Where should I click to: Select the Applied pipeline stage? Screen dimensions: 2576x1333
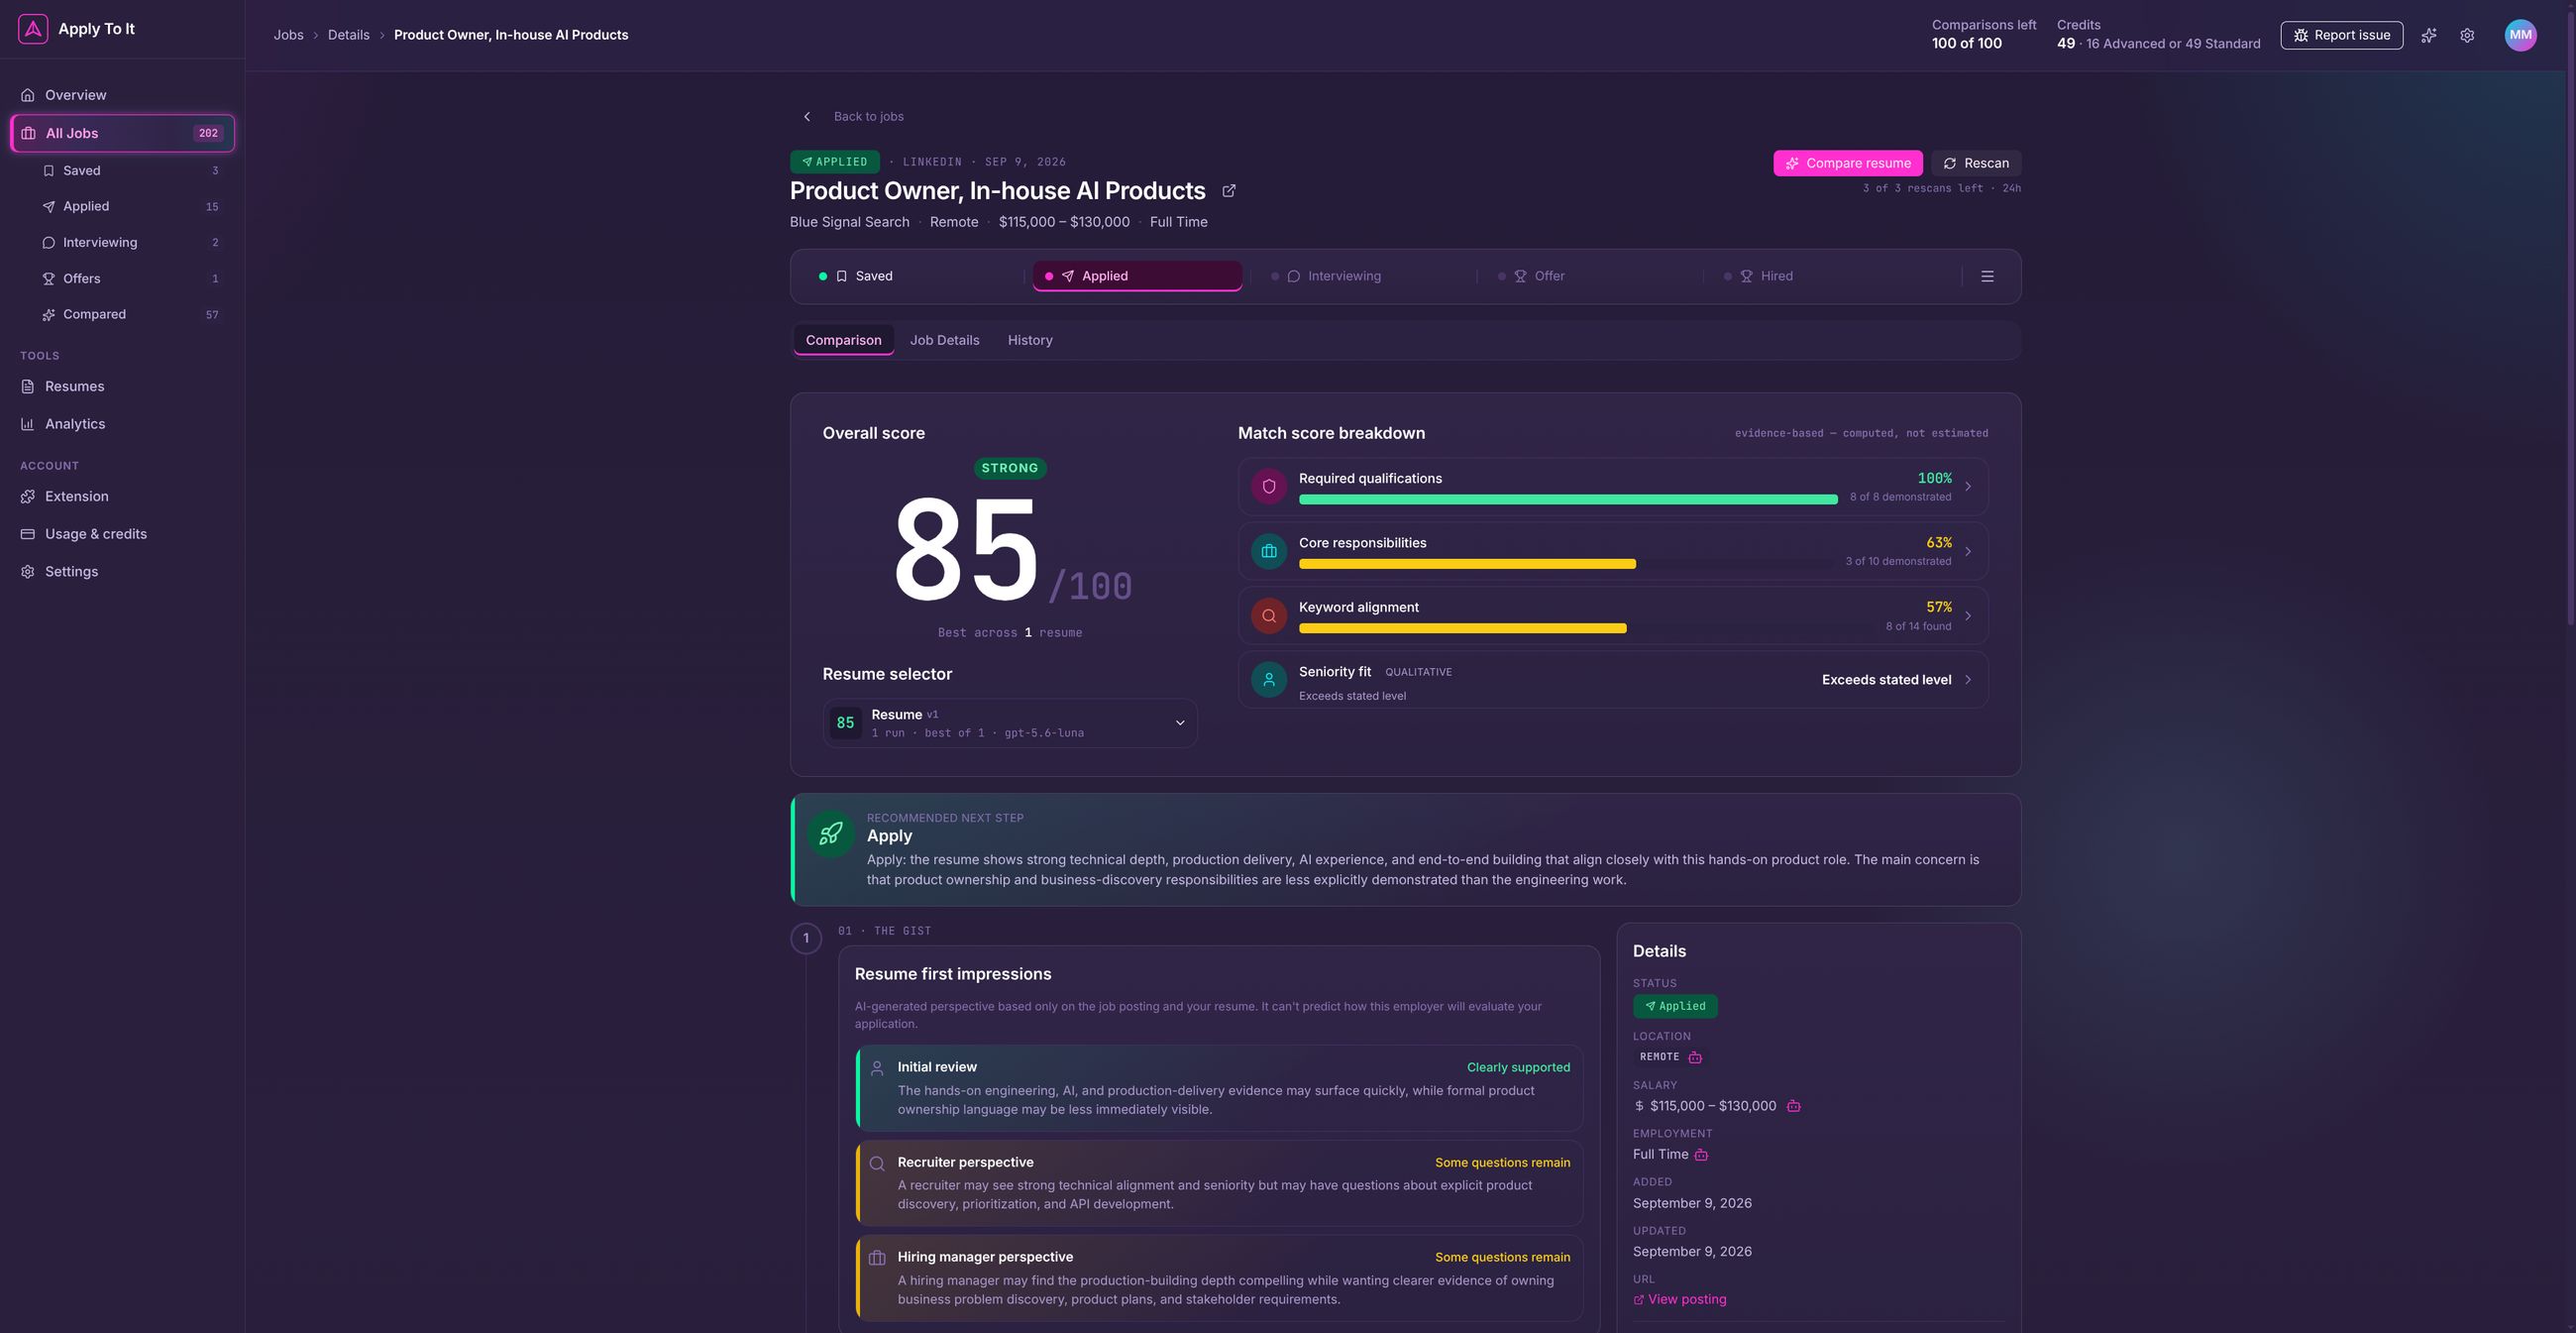(x=1137, y=276)
